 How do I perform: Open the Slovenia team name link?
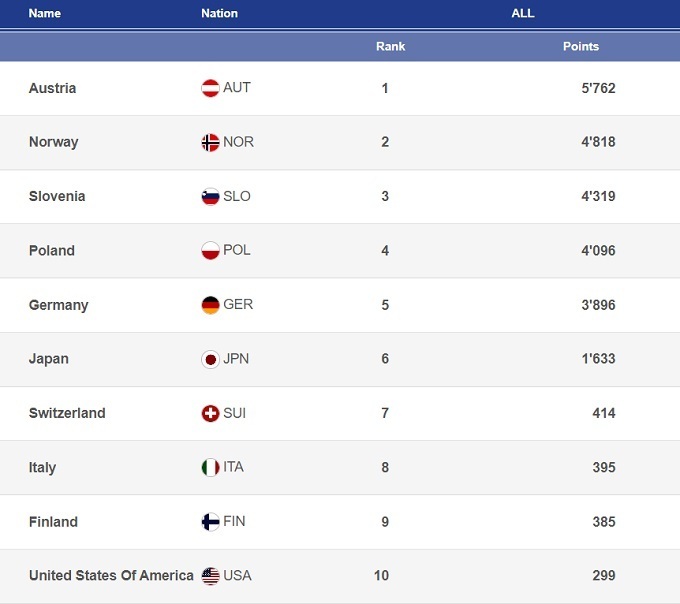[x=57, y=196]
